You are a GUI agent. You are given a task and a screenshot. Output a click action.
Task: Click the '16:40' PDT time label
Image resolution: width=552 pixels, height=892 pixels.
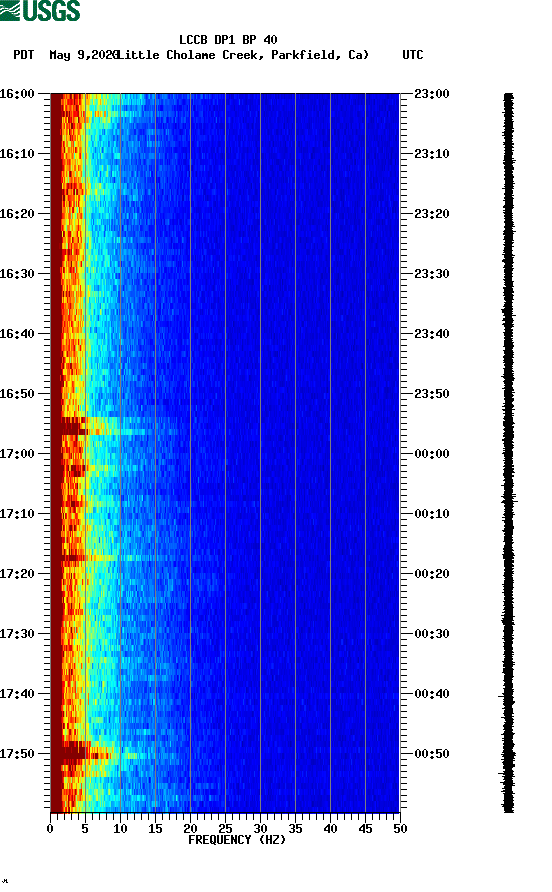[x=17, y=334]
